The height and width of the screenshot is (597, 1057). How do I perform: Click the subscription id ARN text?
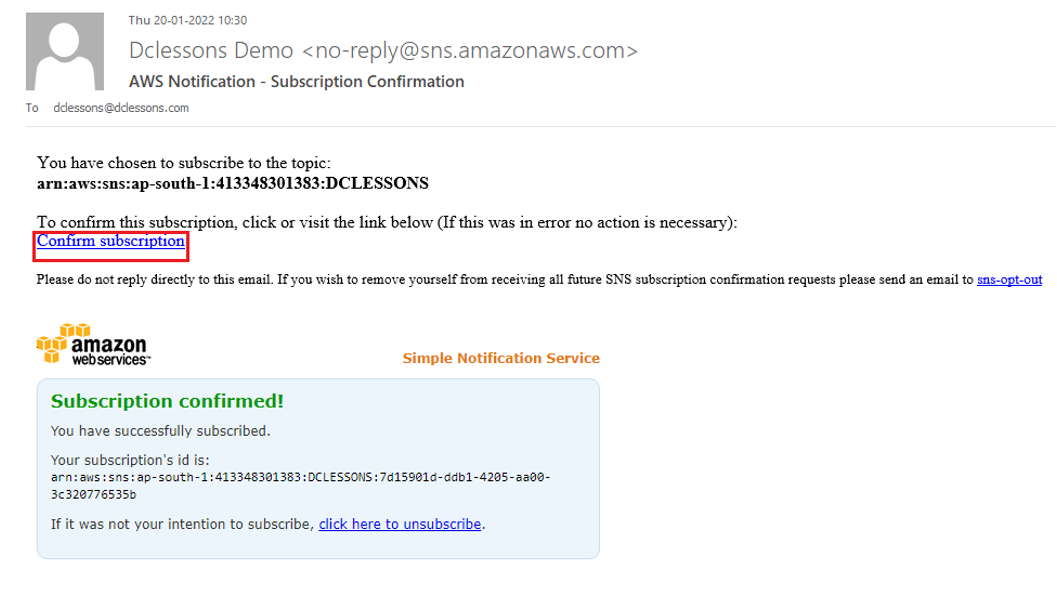tap(301, 486)
